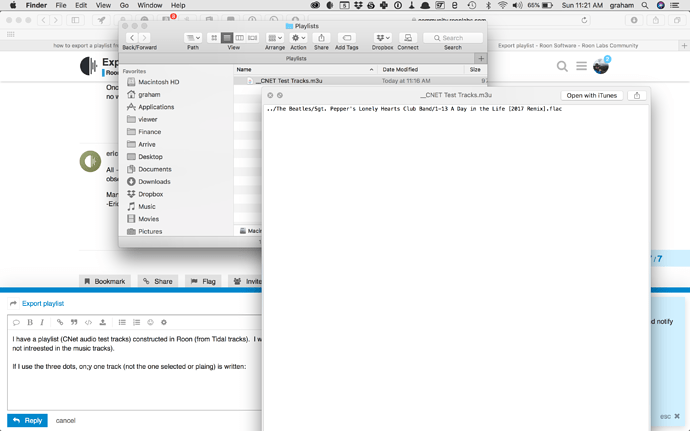The height and width of the screenshot is (431, 690).
Task: Open the user avatar notifications menu
Action: click(601, 66)
